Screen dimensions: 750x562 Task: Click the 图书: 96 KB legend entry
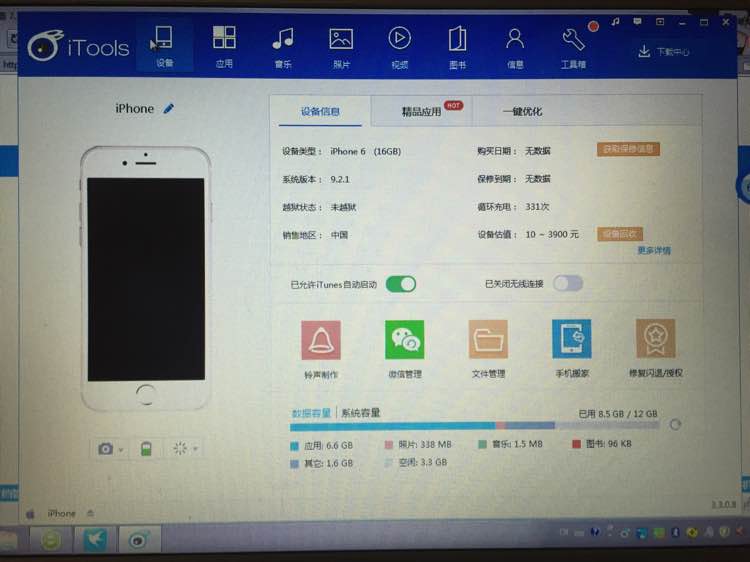[x=602, y=444]
